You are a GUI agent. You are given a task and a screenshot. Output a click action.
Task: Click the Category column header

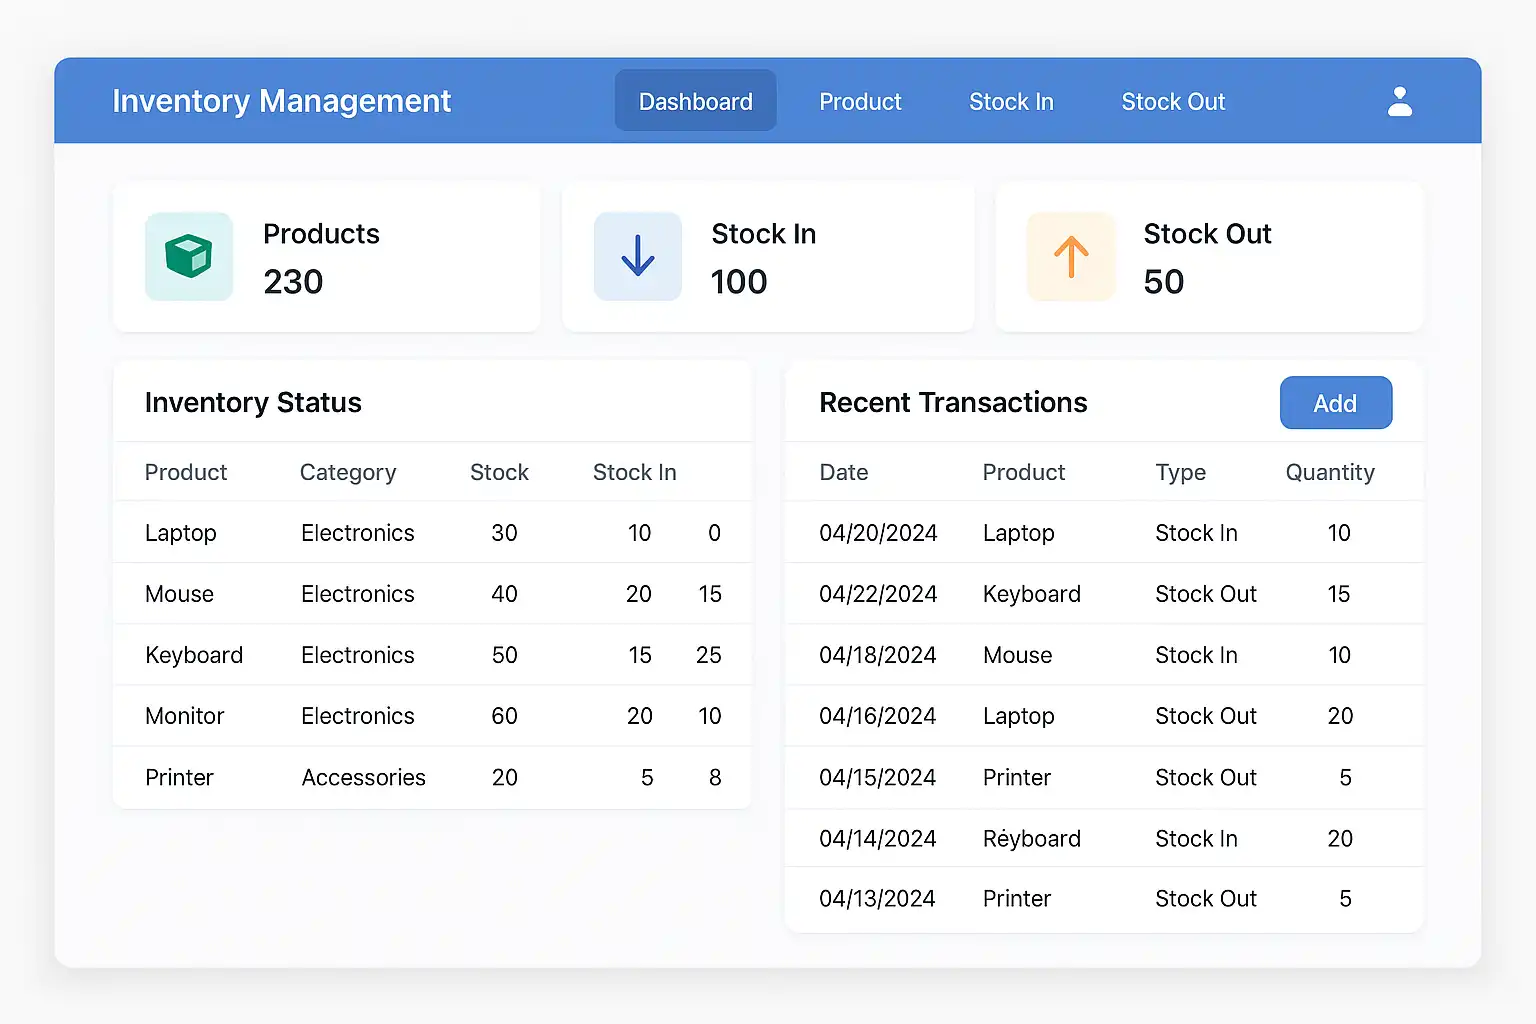click(x=348, y=472)
